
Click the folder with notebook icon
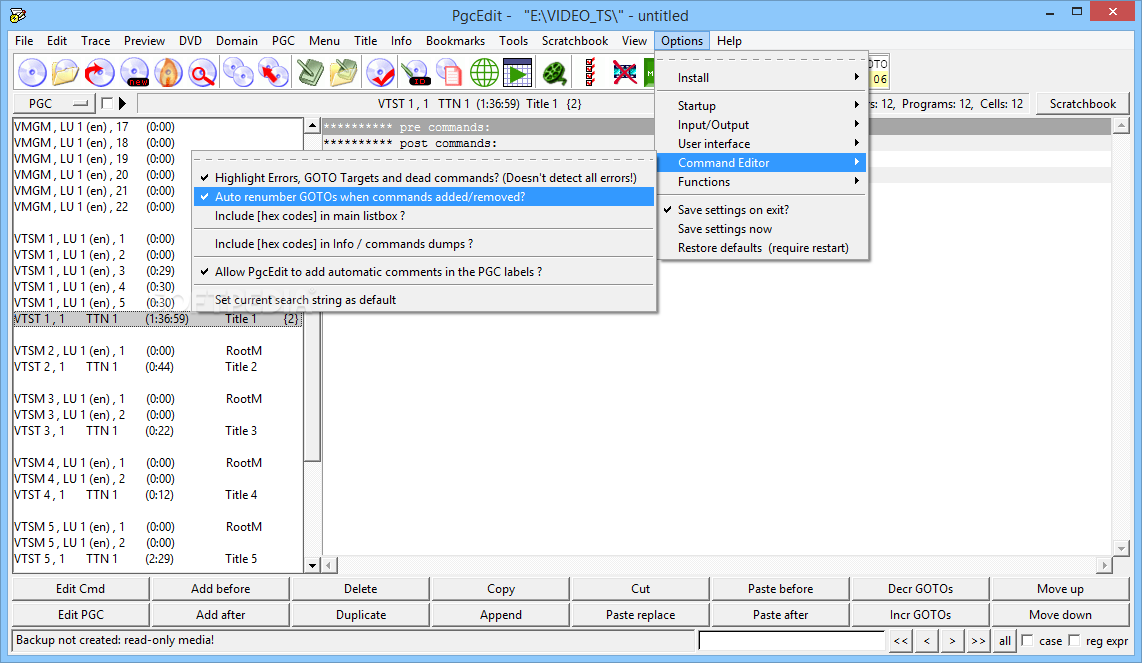pos(343,72)
